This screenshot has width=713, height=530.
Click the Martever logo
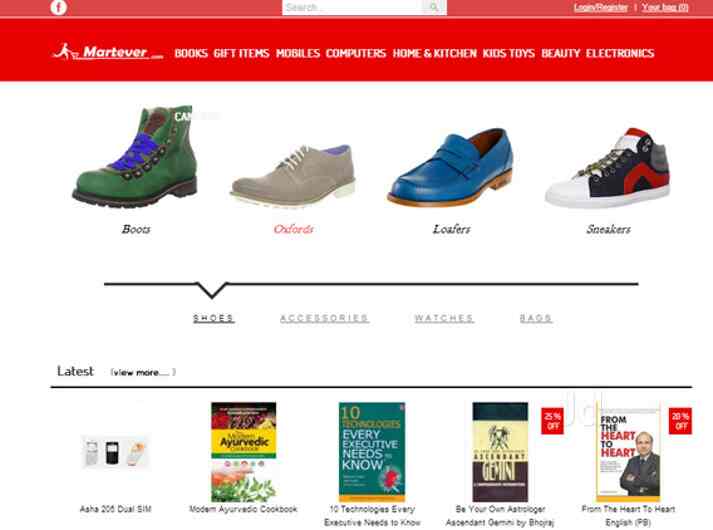click(x=108, y=52)
